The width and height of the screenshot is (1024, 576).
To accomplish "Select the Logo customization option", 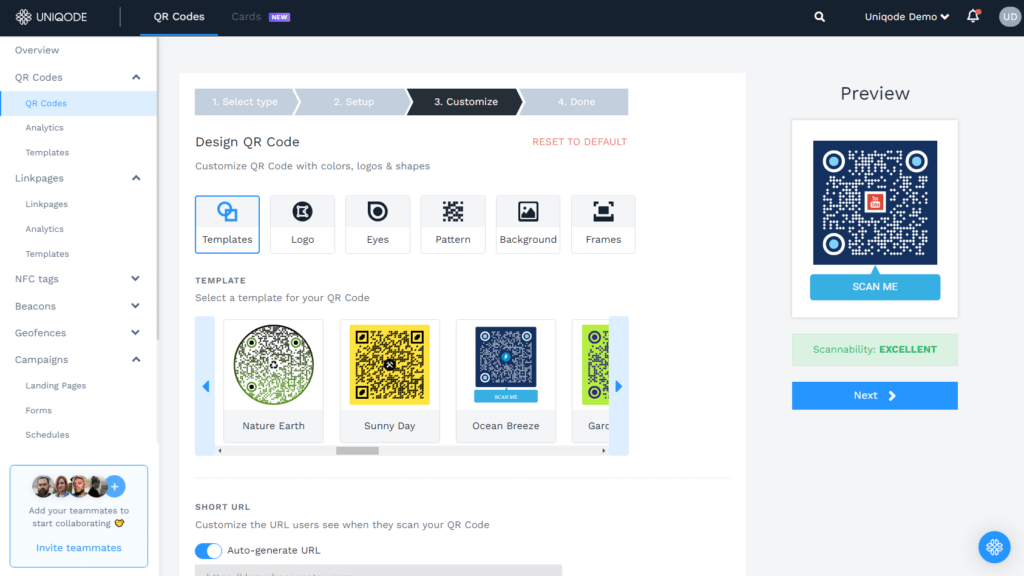I will point(302,222).
